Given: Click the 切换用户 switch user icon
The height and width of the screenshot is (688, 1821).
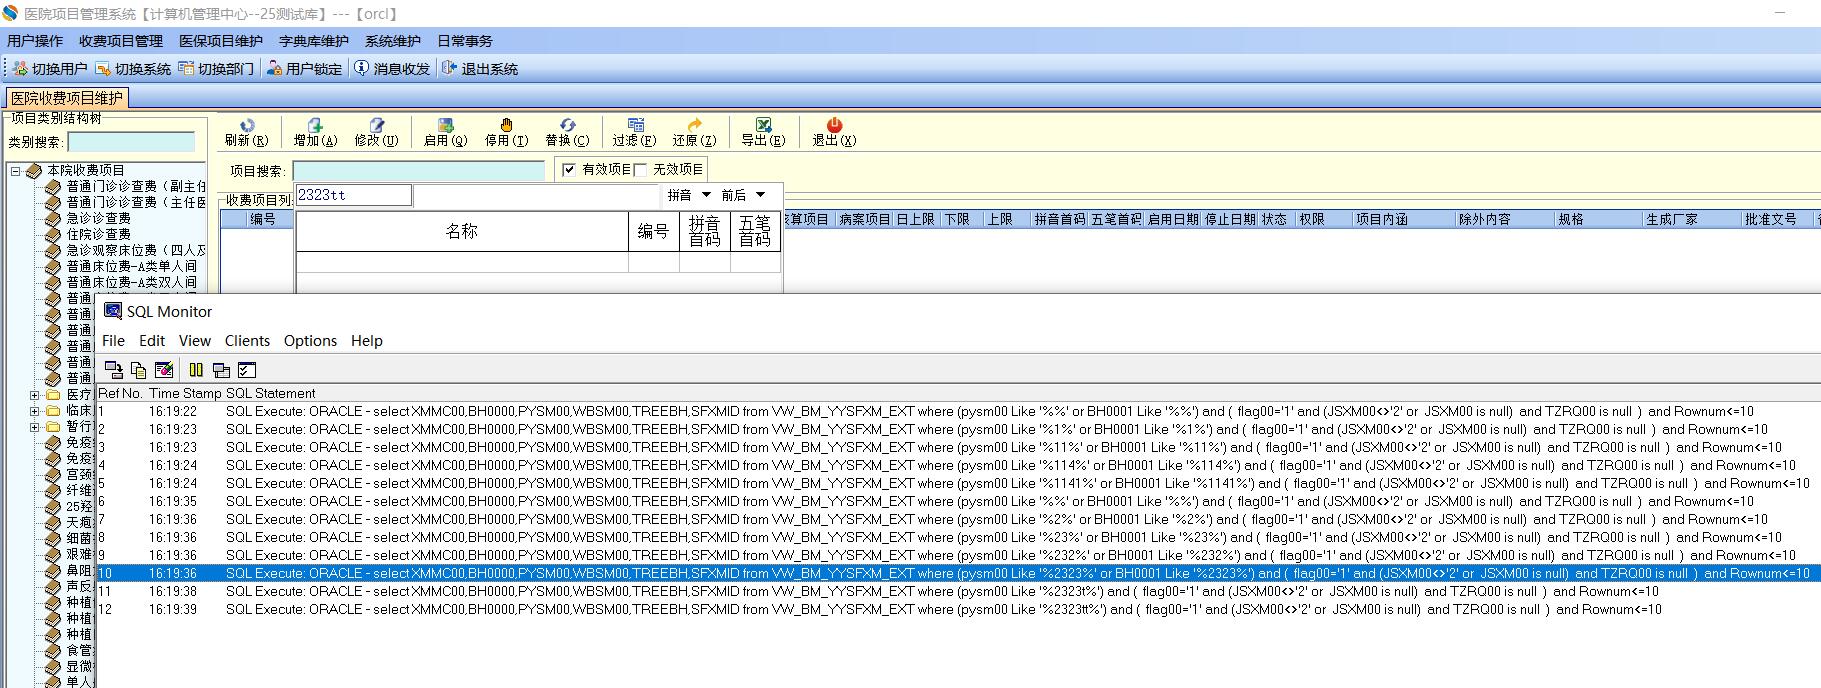Looking at the screenshot, I should (x=20, y=69).
